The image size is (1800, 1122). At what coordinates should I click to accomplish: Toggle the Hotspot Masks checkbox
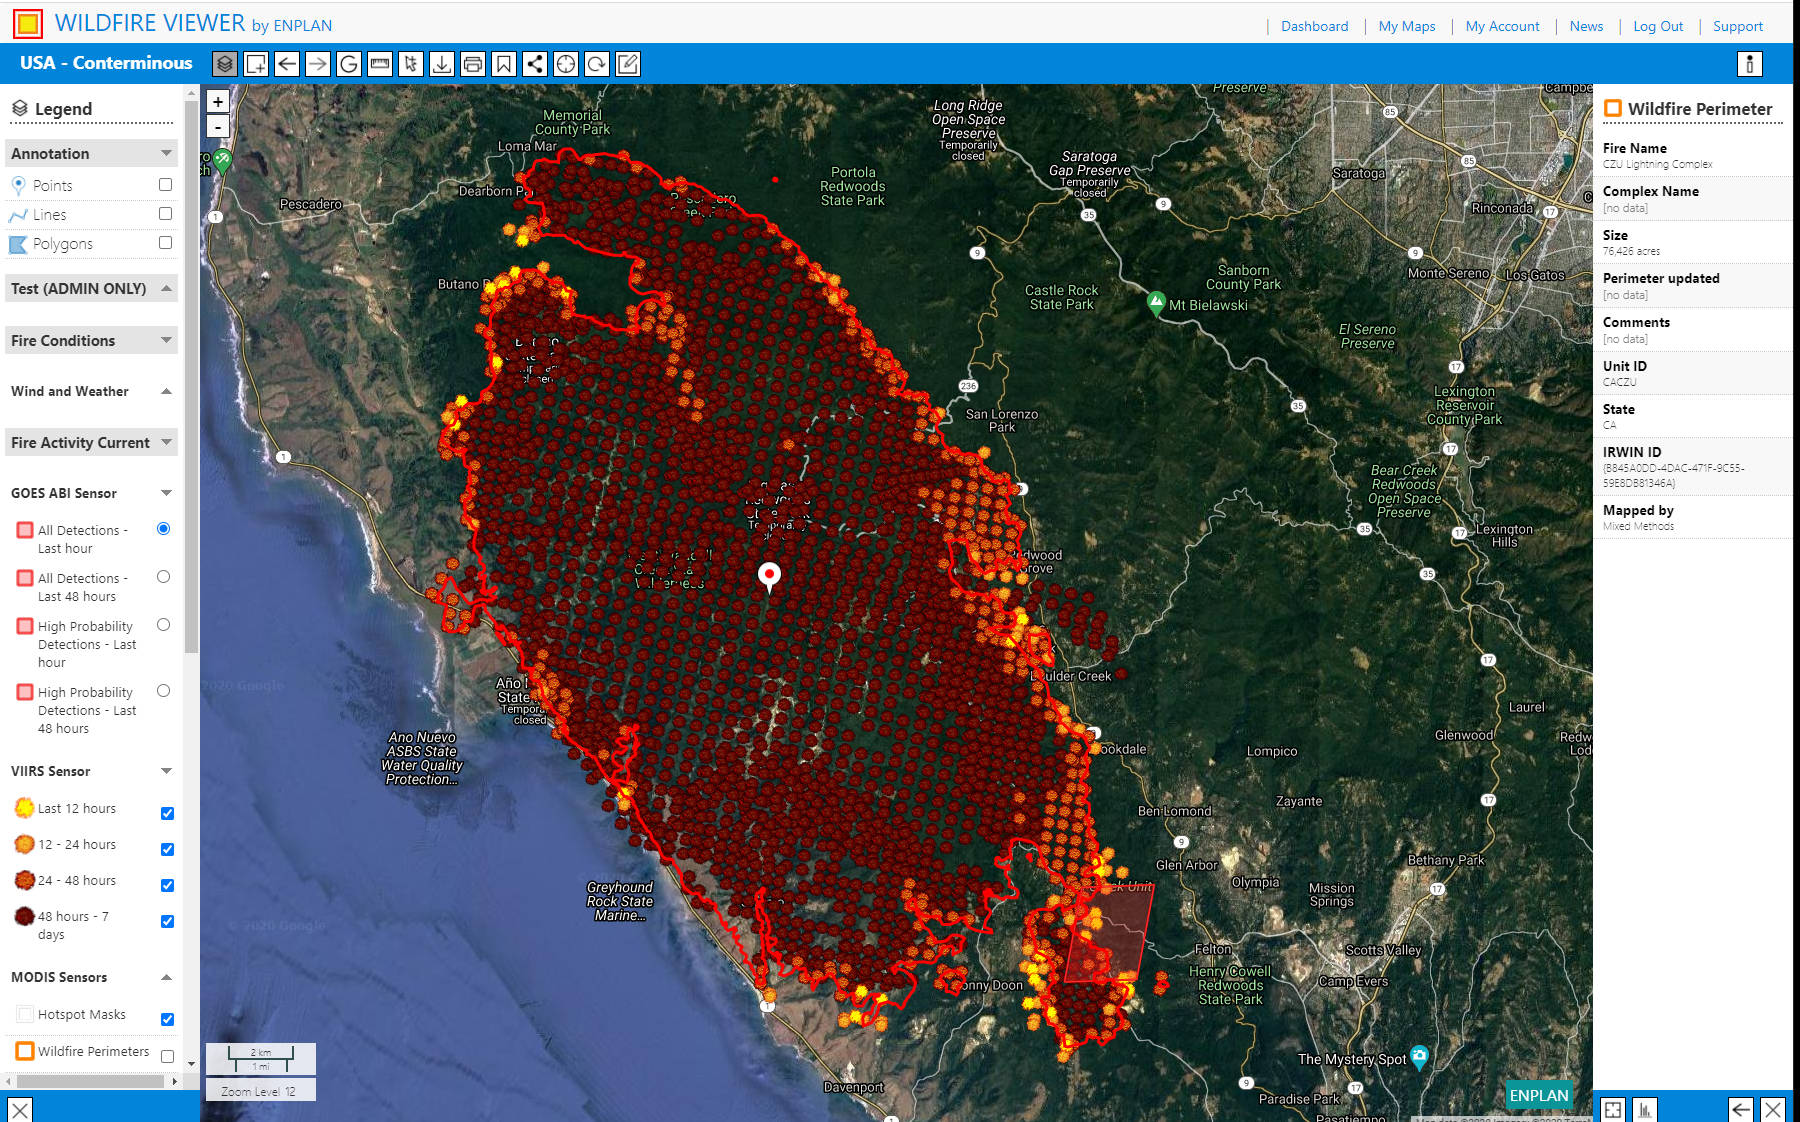click(168, 1020)
